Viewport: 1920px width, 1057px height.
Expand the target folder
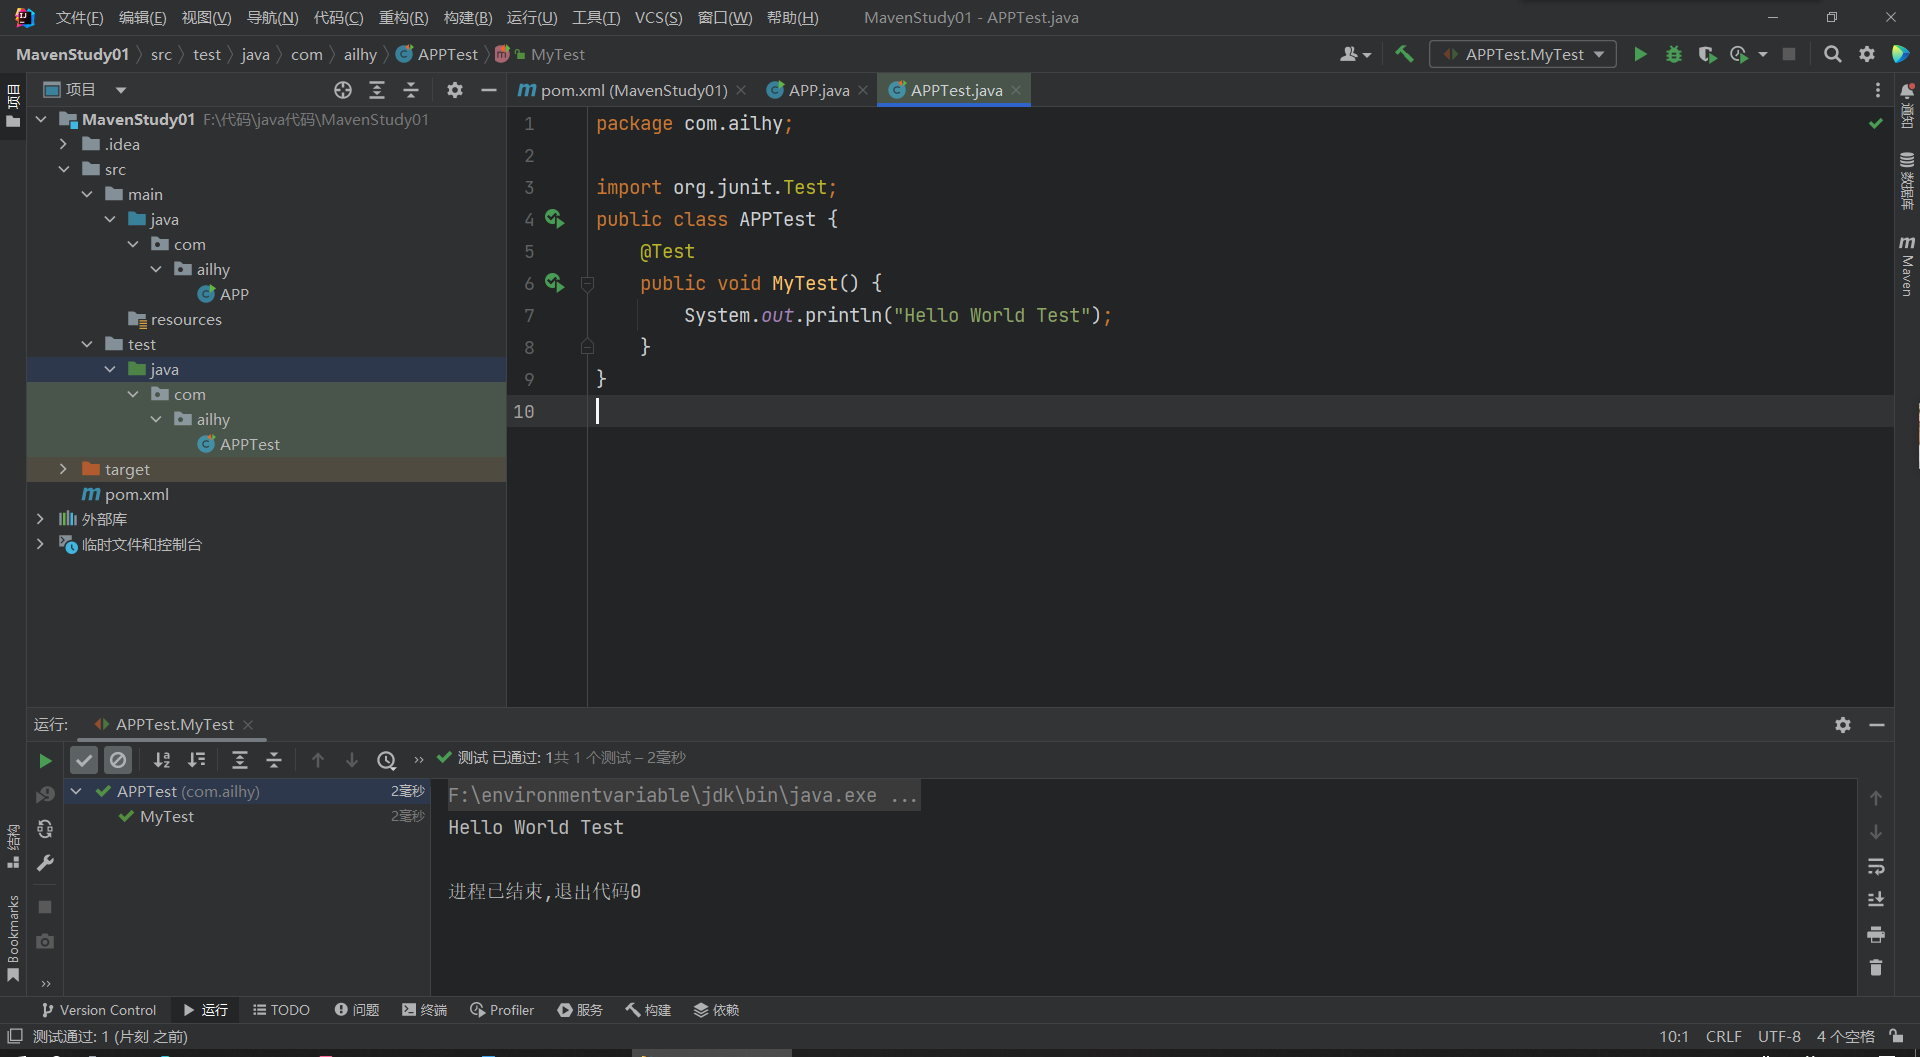(63, 469)
